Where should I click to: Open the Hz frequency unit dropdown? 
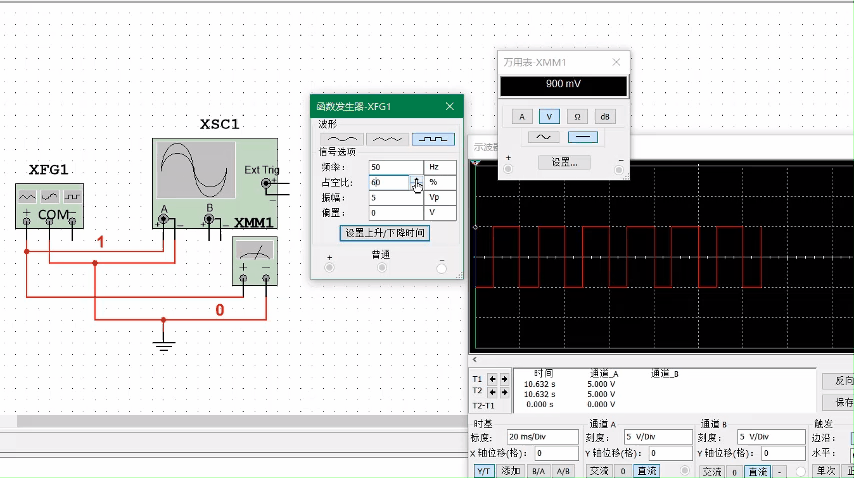[440, 167]
